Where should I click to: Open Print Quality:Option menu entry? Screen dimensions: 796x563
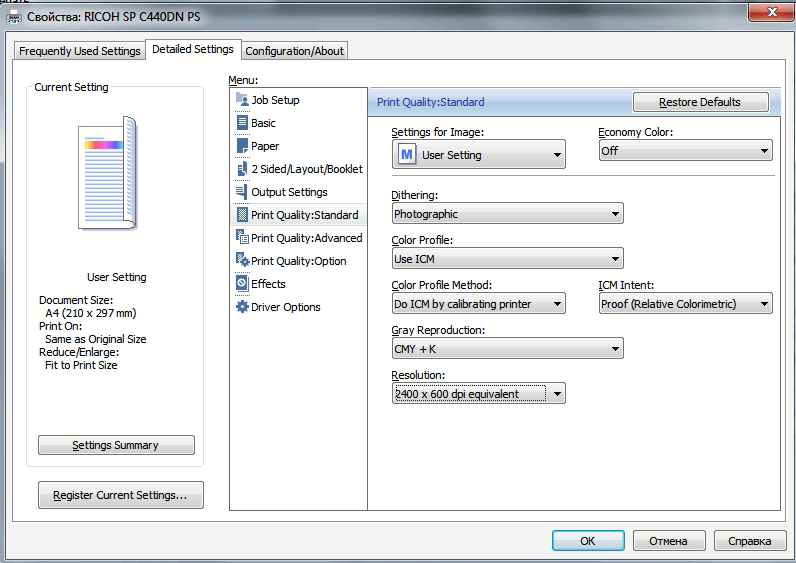pos(298,260)
